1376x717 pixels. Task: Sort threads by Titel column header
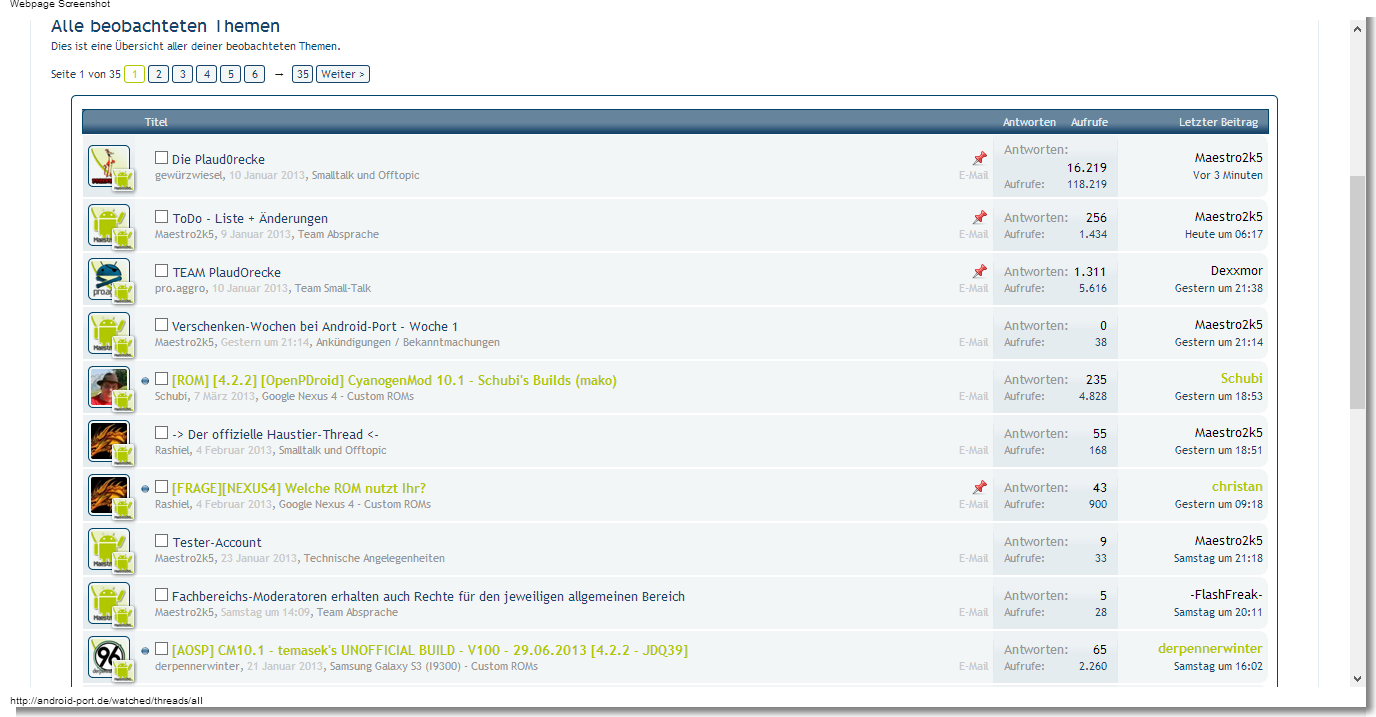pos(156,122)
